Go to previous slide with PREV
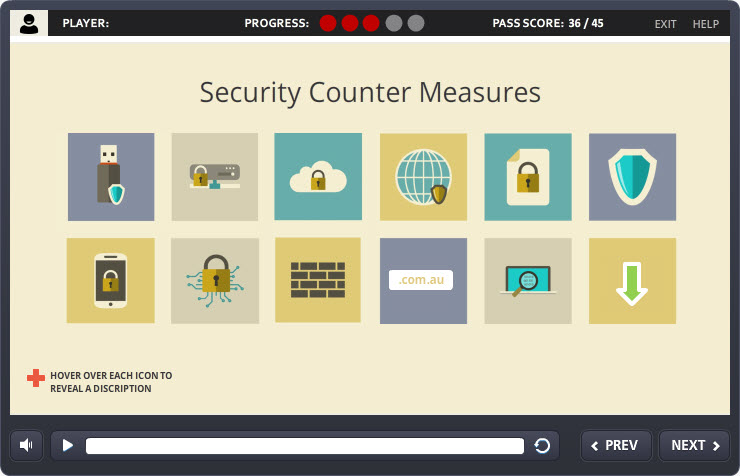This screenshot has height=476, width=740. (x=616, y=445)
